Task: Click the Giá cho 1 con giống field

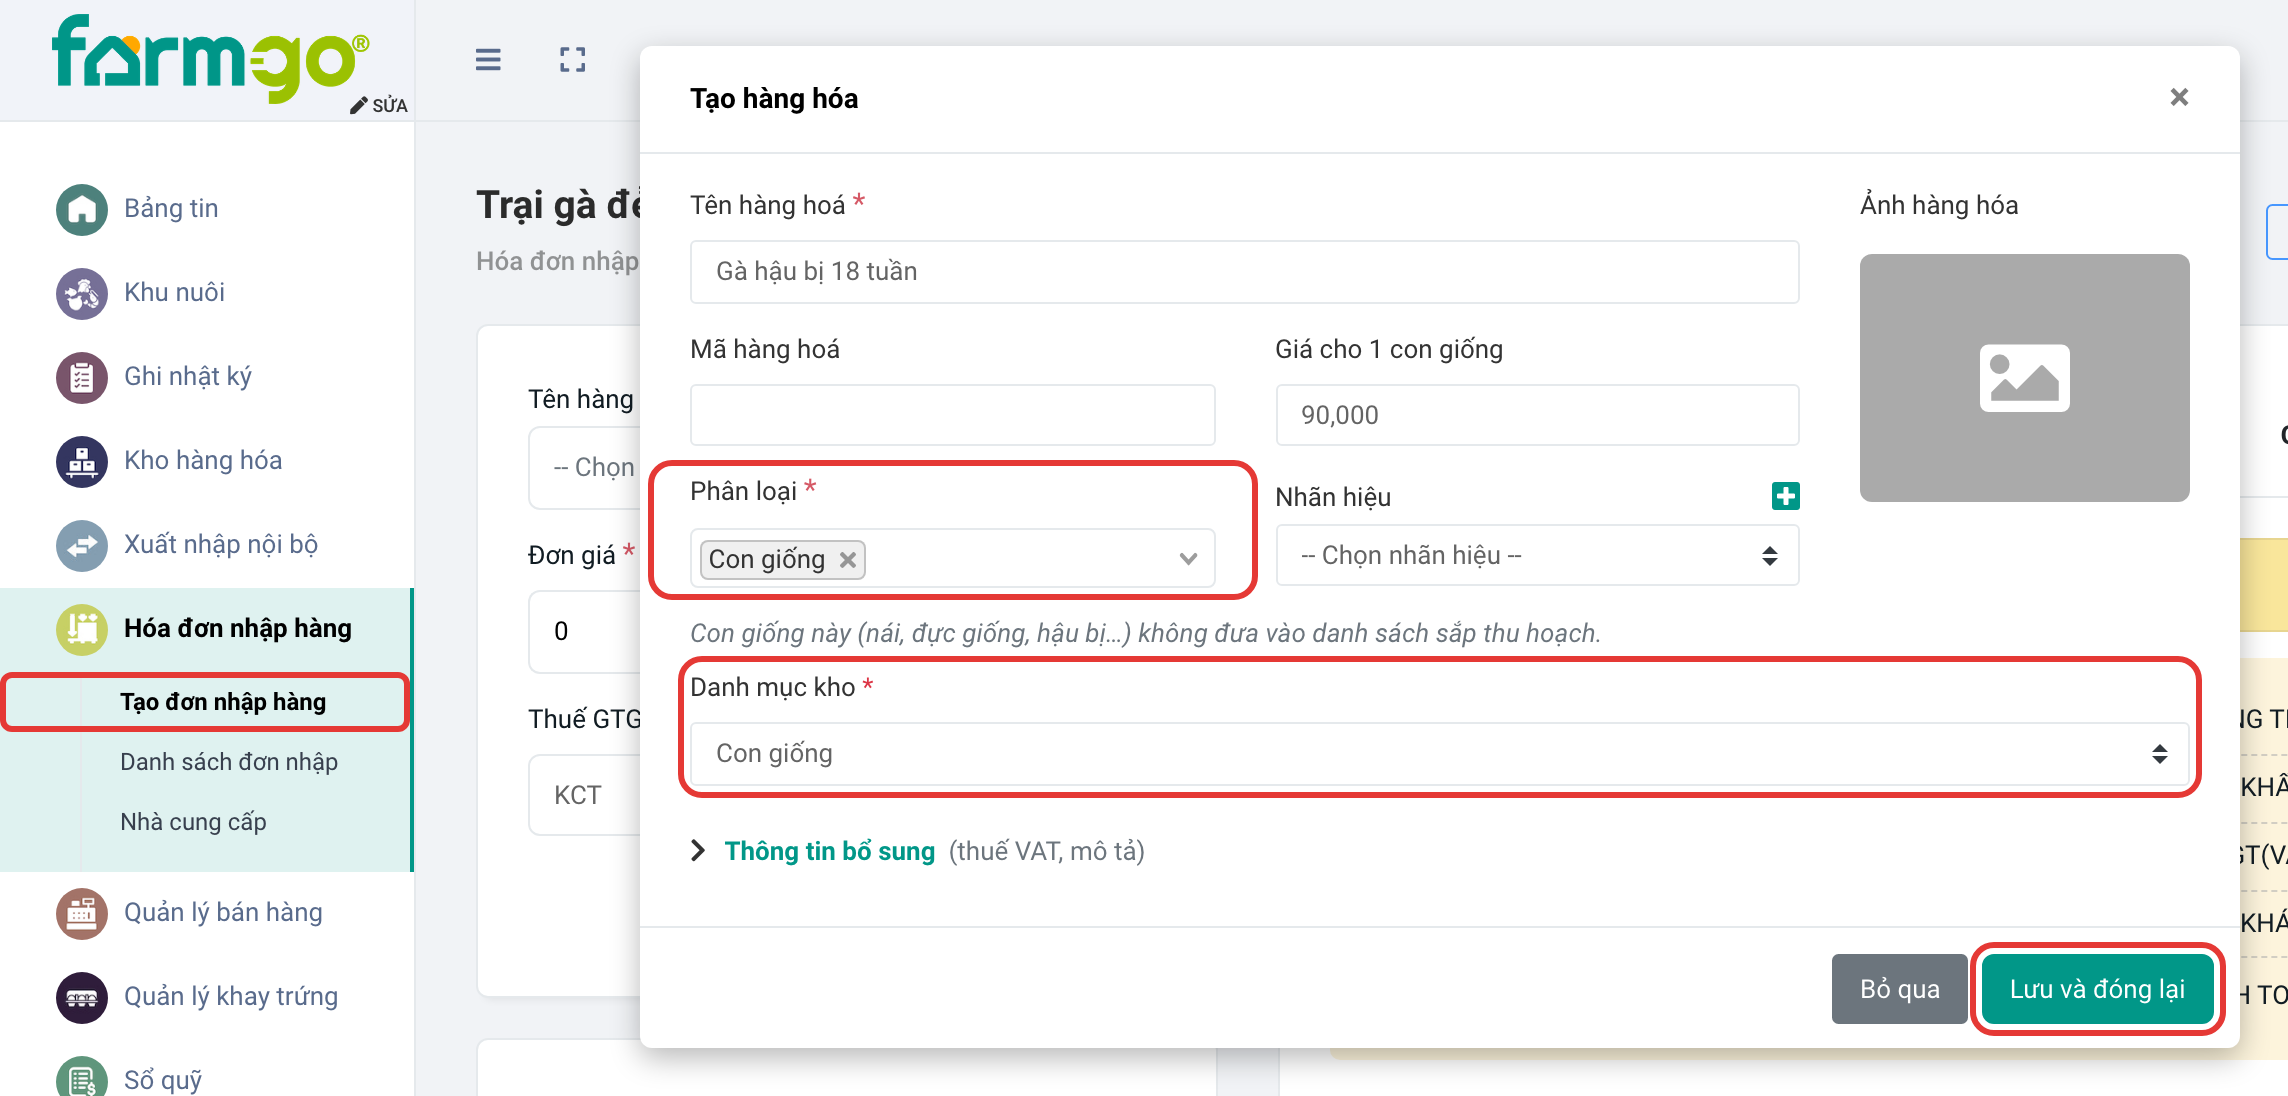Action: point(1537,415)
